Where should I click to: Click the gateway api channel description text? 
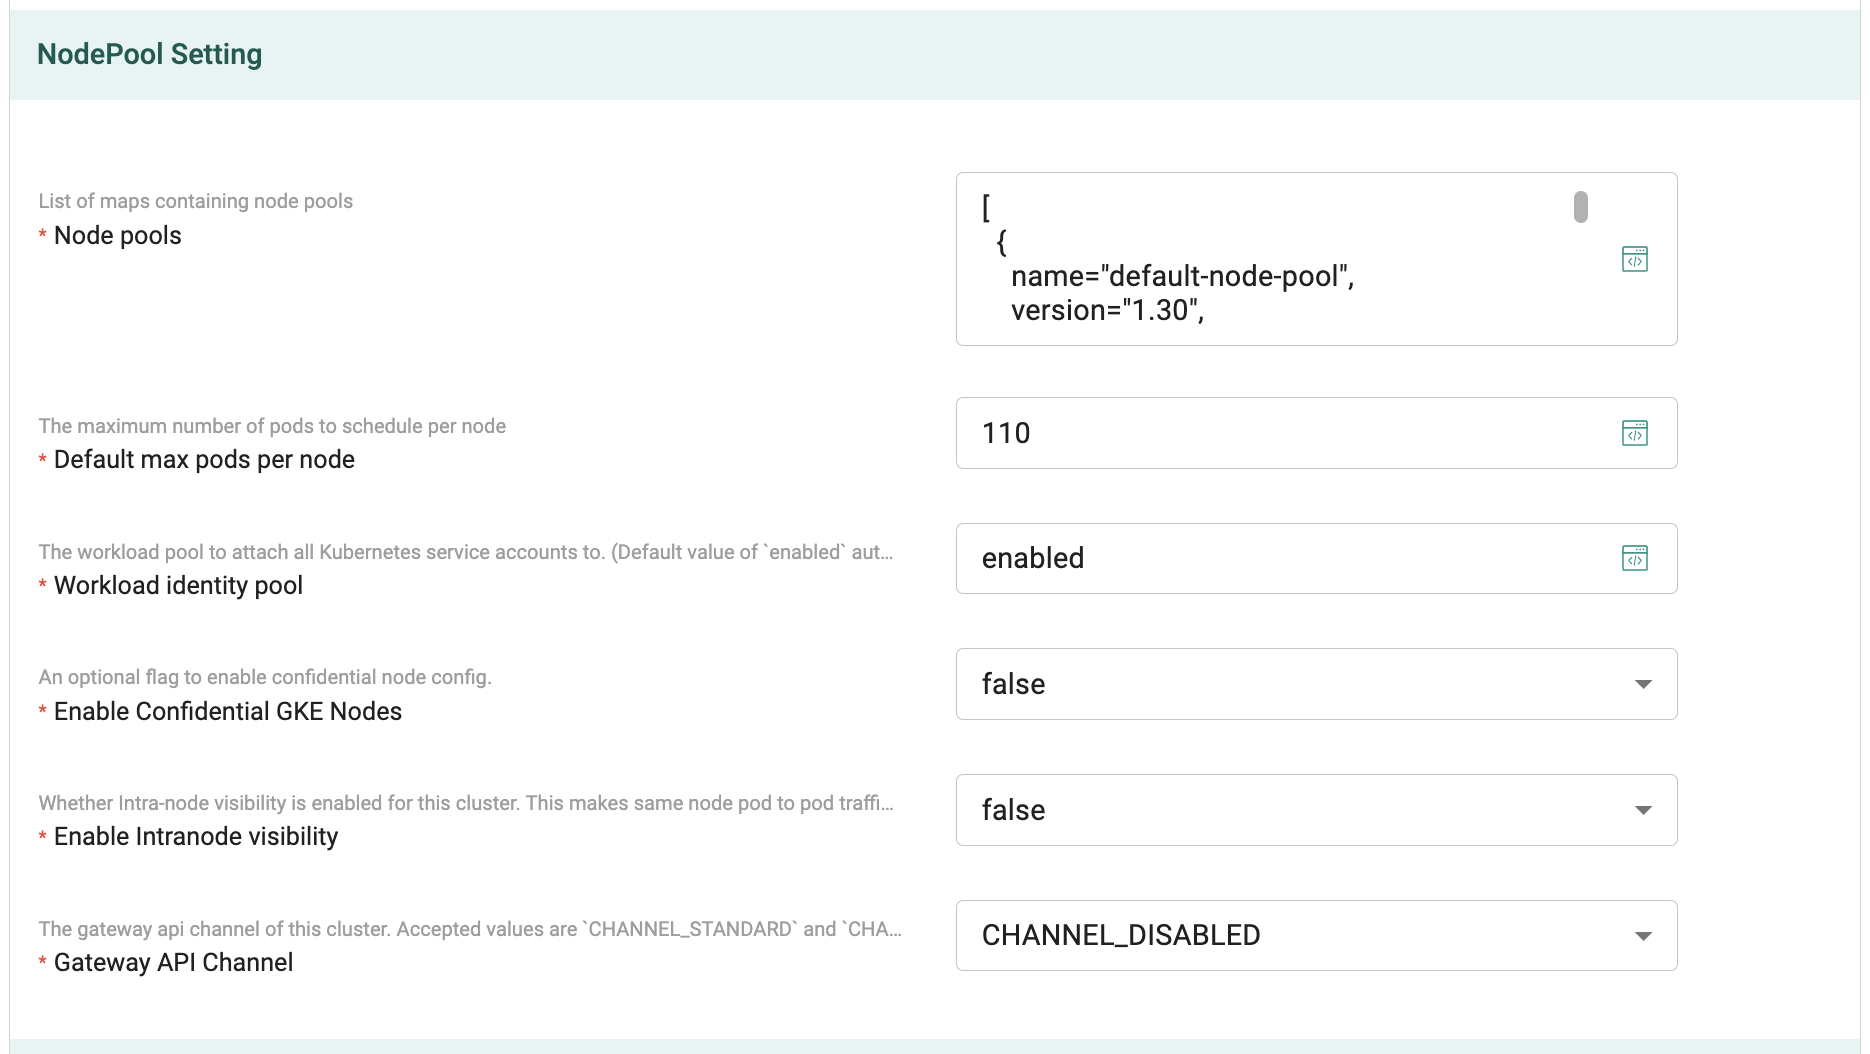pos(470,929)
